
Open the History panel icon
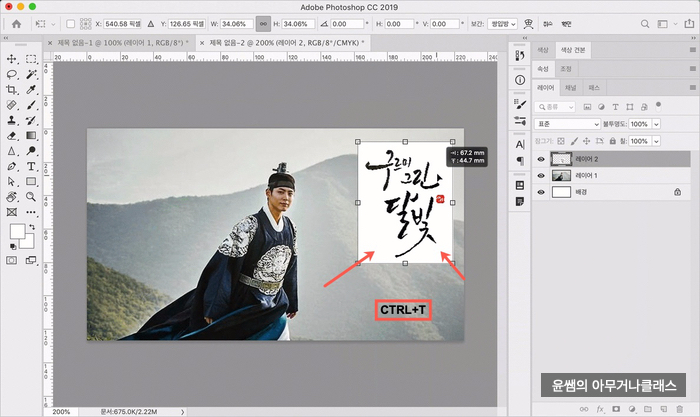520,56
